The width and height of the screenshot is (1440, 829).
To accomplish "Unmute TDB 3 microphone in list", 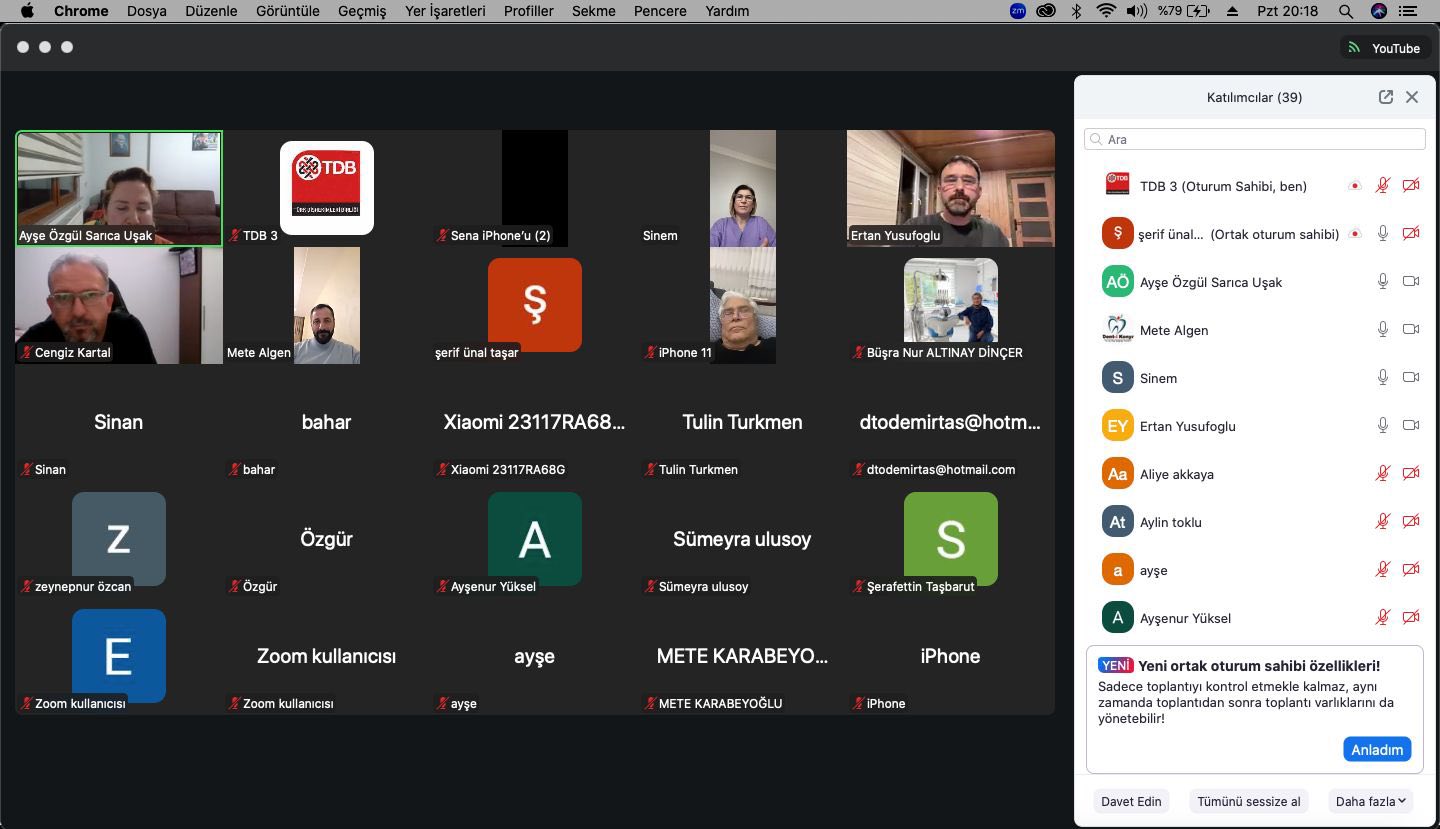I will coord(1383,186).
